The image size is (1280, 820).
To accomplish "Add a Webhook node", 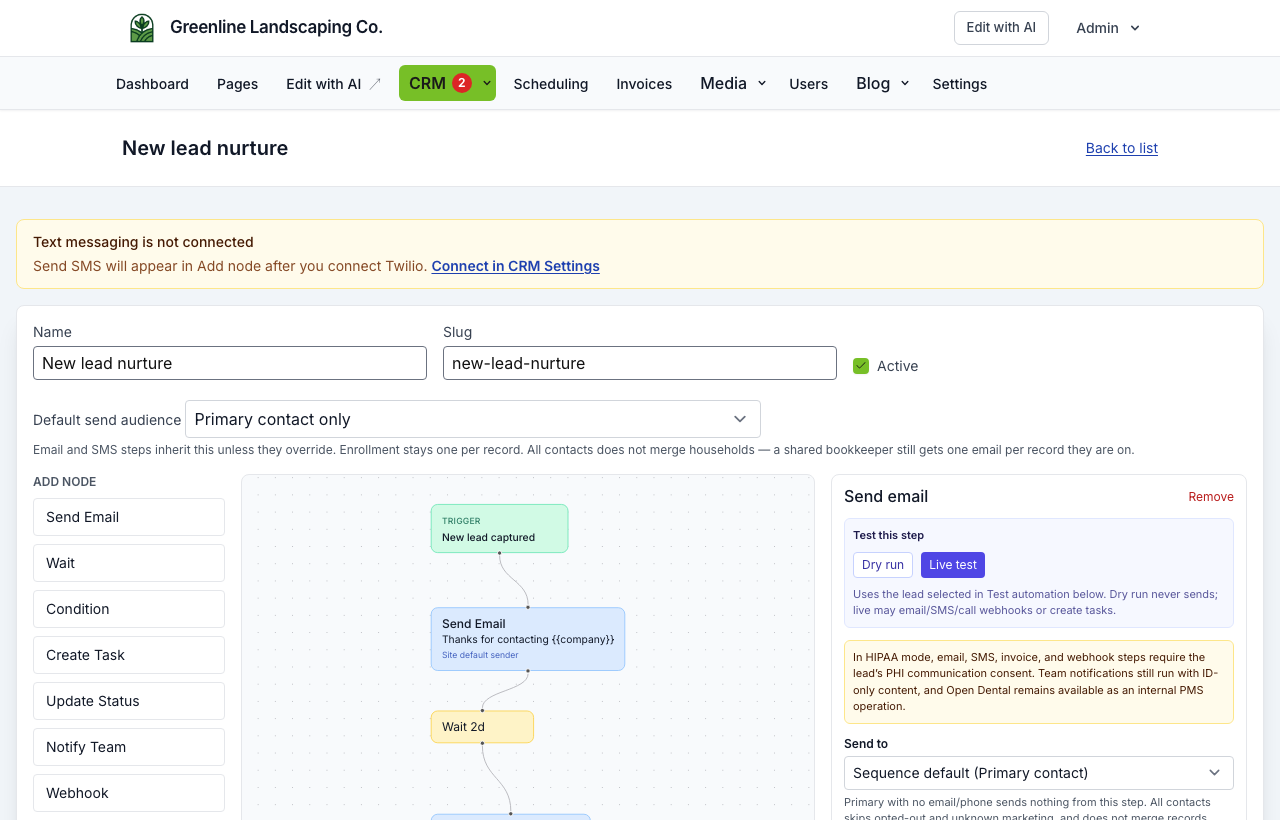I will tap(129, 793).
